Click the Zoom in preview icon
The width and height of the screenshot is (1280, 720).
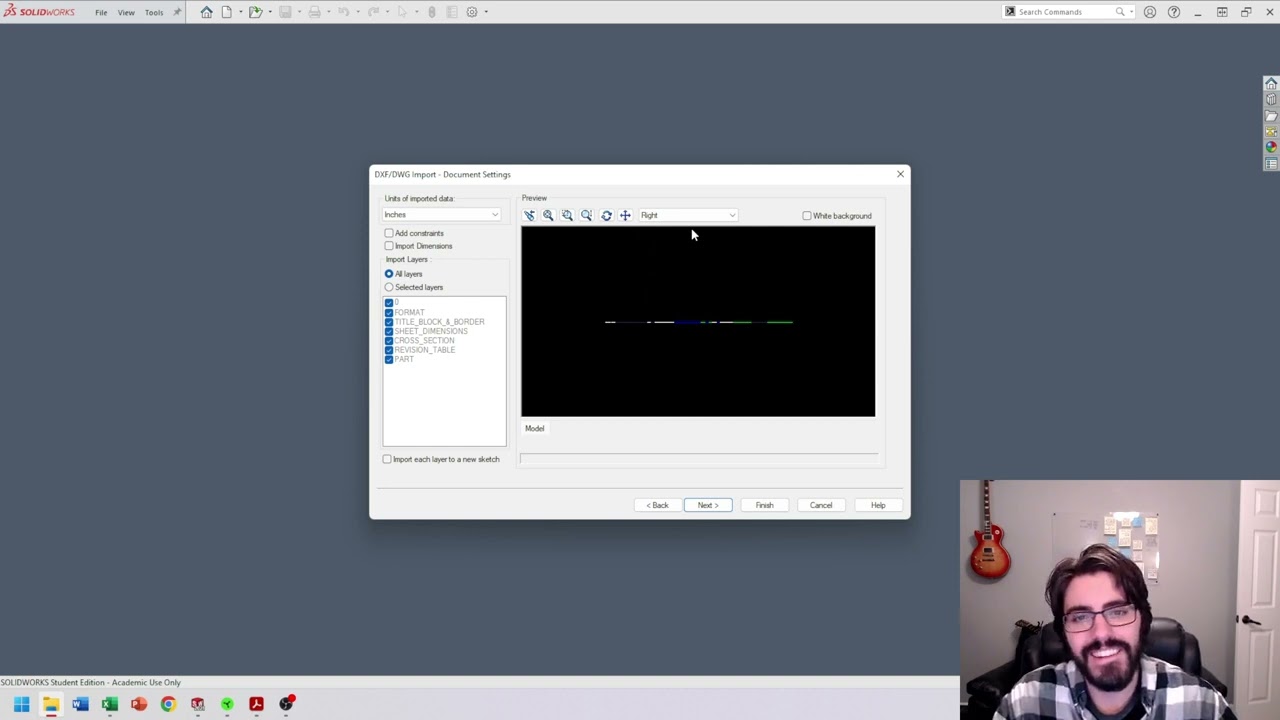[548, 215]
